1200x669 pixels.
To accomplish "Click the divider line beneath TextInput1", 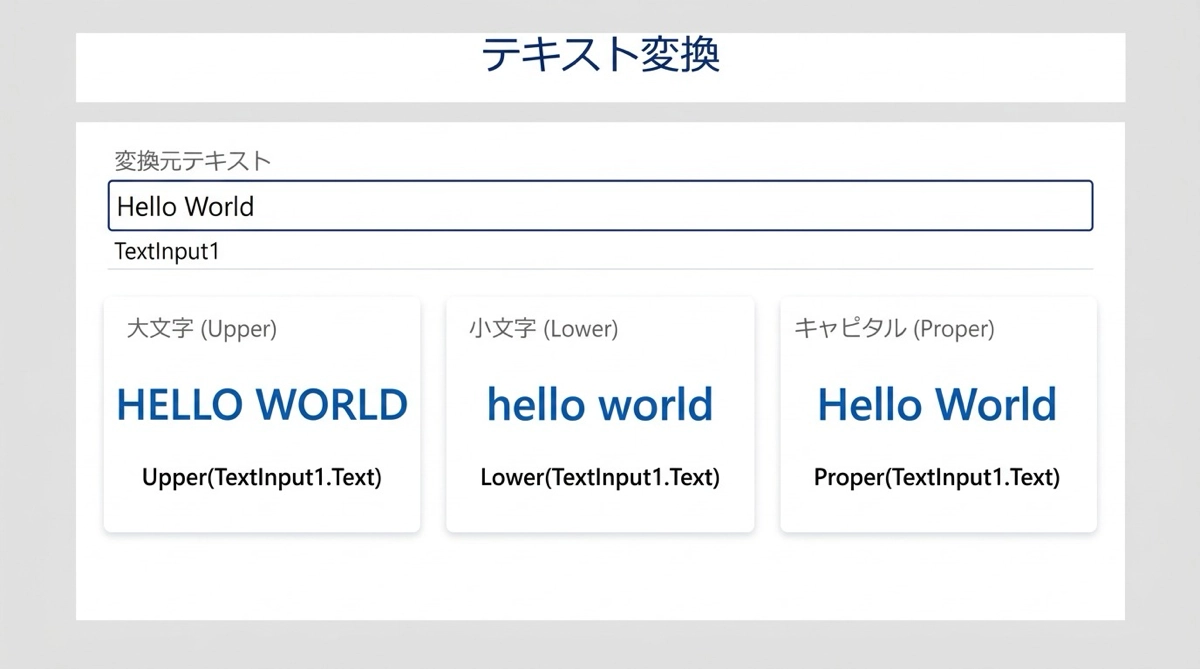I will pyautogui.click(x=600, y=269).
